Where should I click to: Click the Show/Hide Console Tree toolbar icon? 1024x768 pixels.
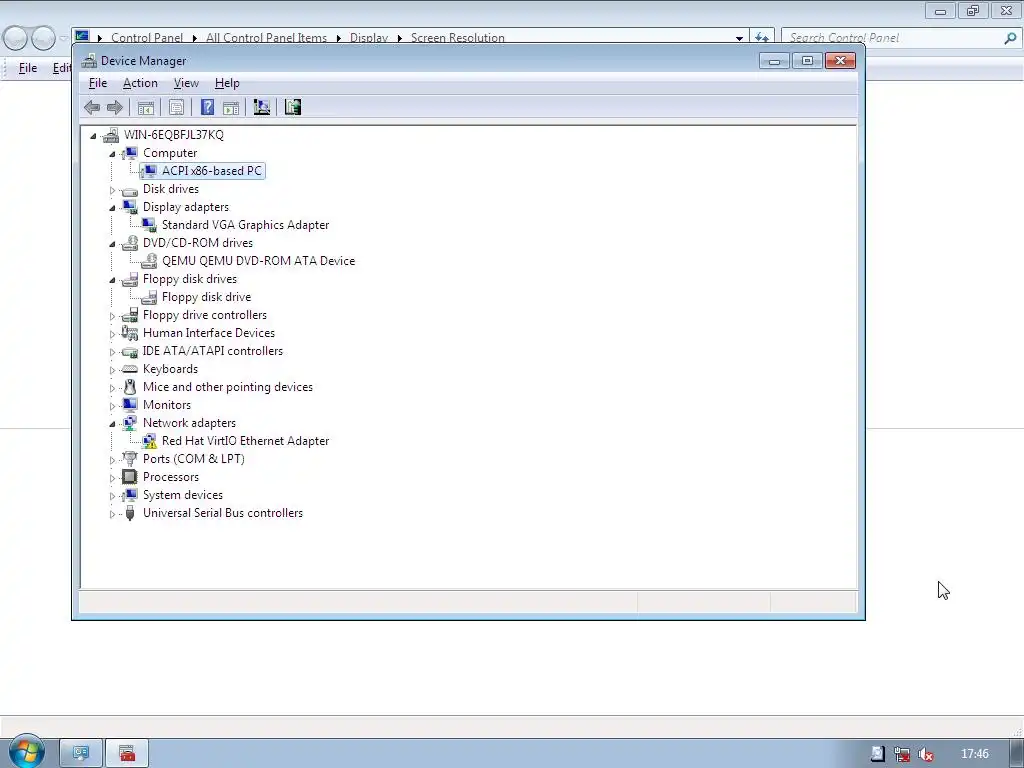[x=146, y=108]
